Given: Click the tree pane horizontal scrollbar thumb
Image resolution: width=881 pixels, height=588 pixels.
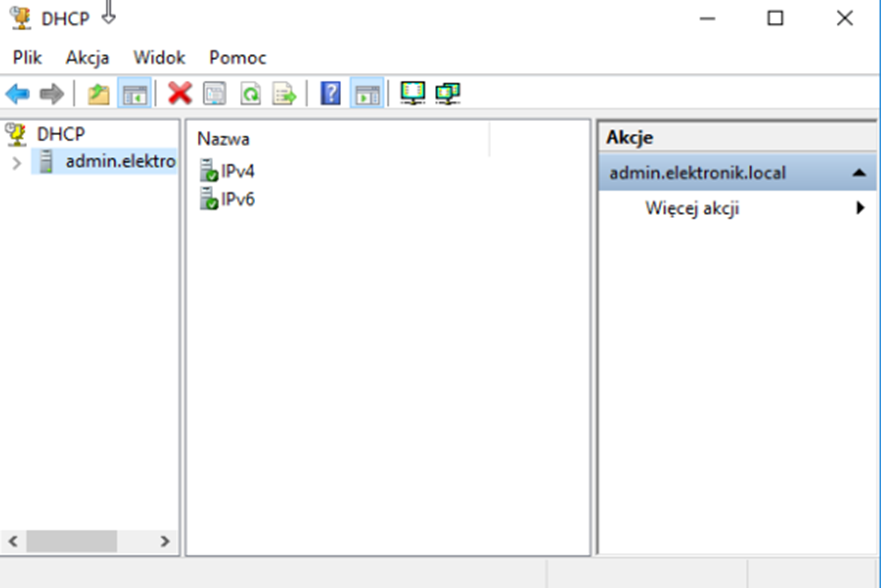Looking at the screenshot, I should 71,541.
